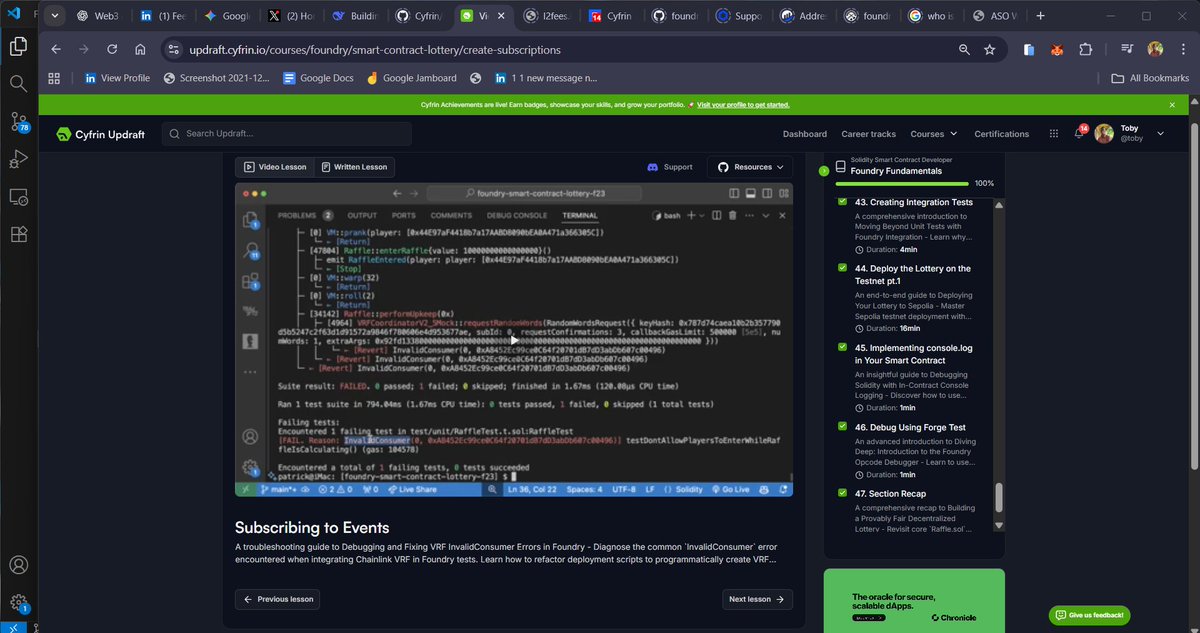The image size is (1200, 633).
Task: Toggle checkbox for 45. Implementing console.log
Action: [842, 348]
